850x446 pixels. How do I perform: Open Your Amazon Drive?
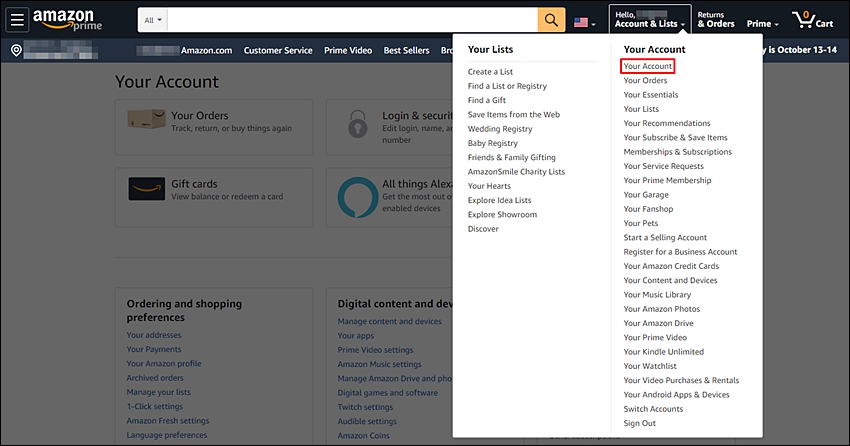659,323
